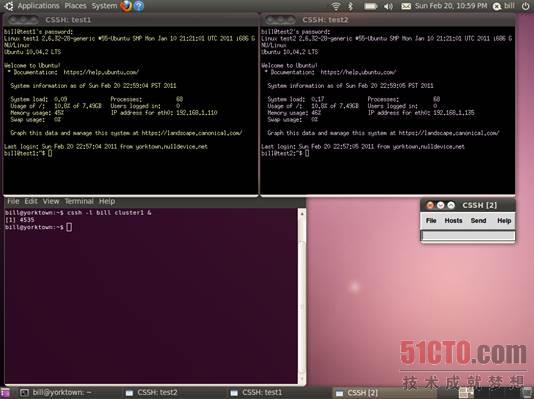Switch to the CSSH: test2 taskbar entry
The width and height of the screenshot is (534, 399).
(152, 393)
